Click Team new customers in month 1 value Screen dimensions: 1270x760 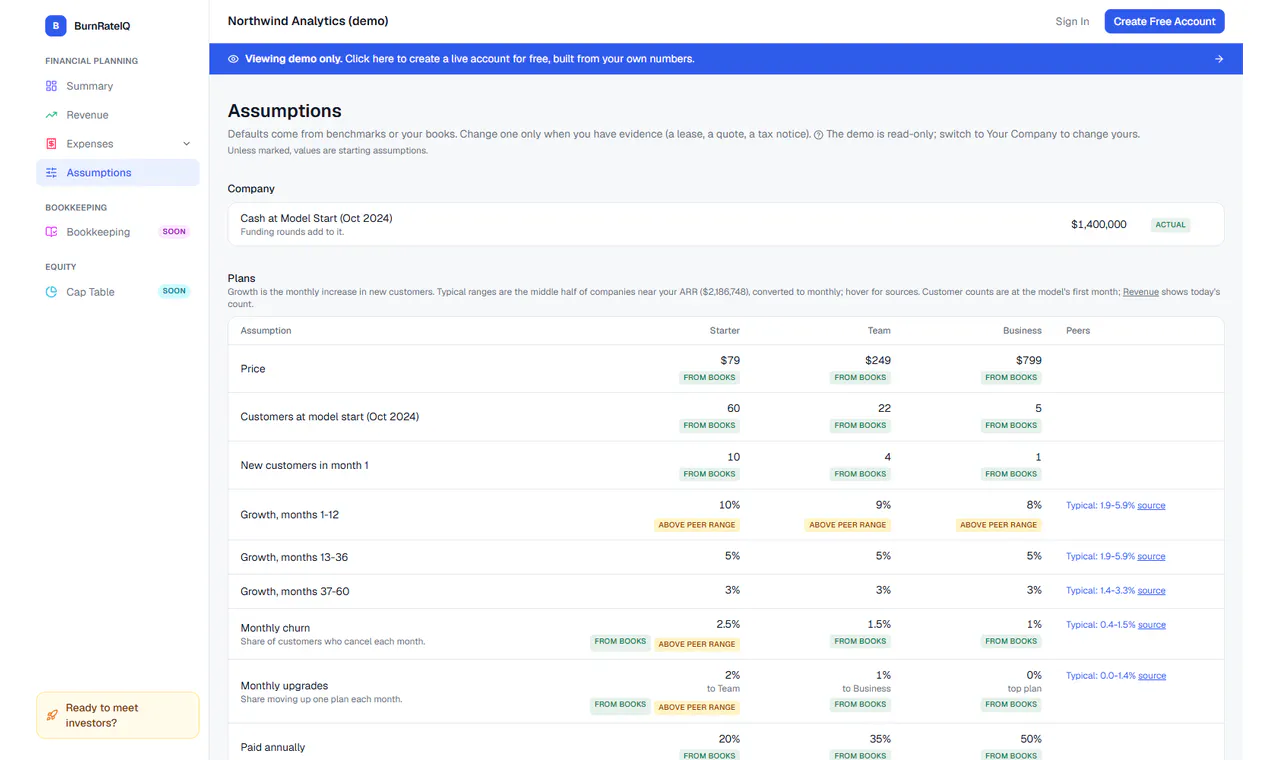[x=887, y=457]
